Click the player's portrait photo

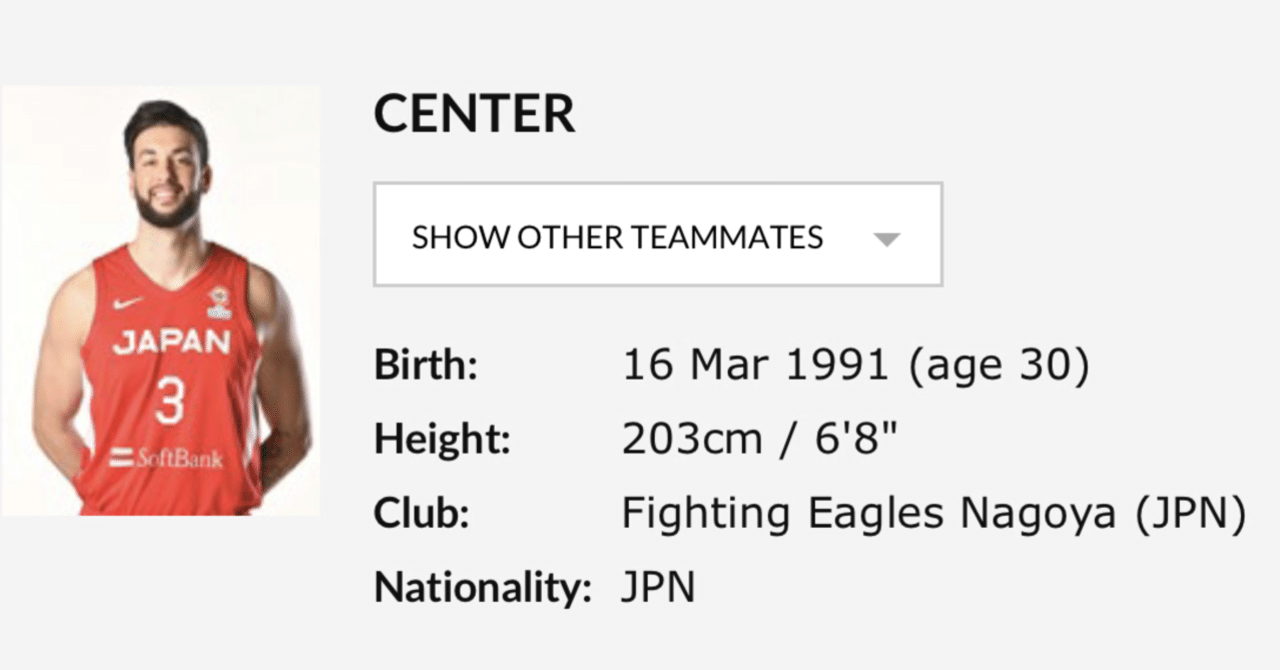click(161, 300)
